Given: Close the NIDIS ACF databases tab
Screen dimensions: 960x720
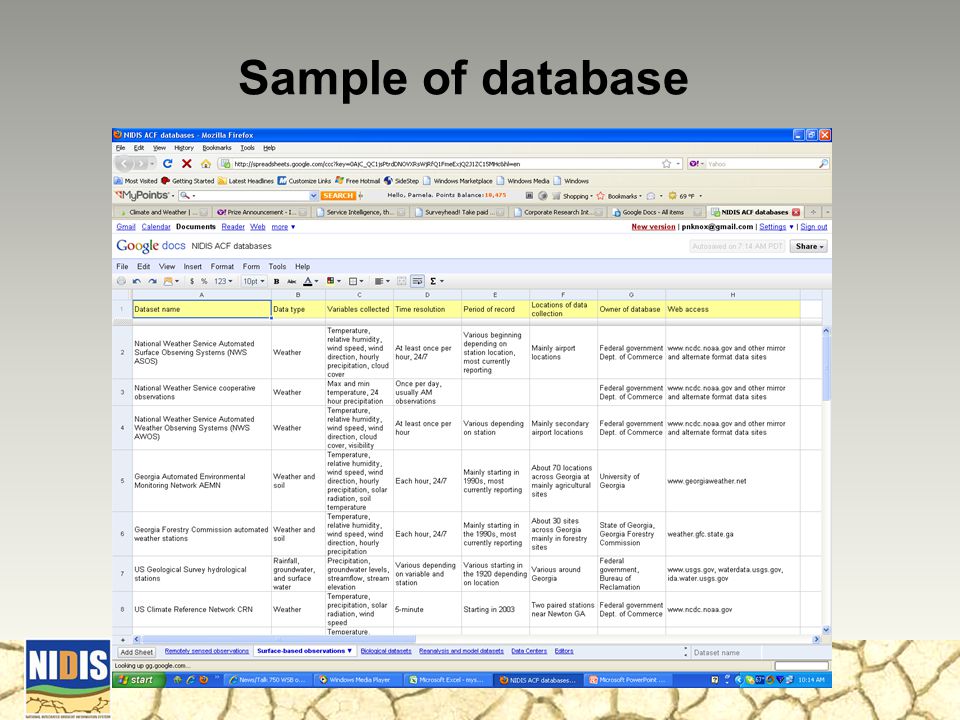Looking at the screenshot, I should pyautogui.click(x=796, y=212).
